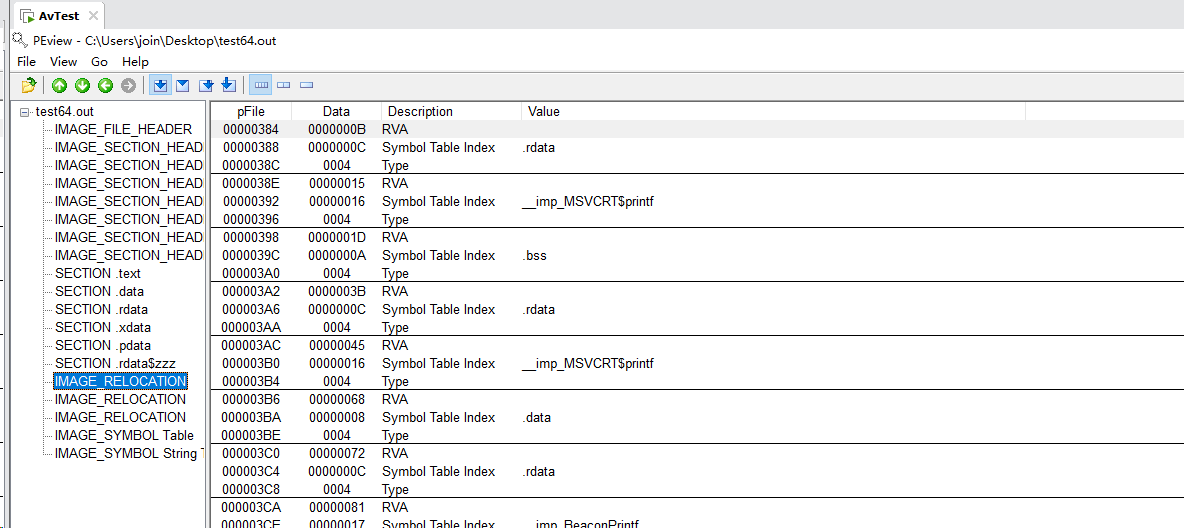Click the green down arrow toolbar icon
This screenshot has width=1184, height=528.
(x=82, y=85)
